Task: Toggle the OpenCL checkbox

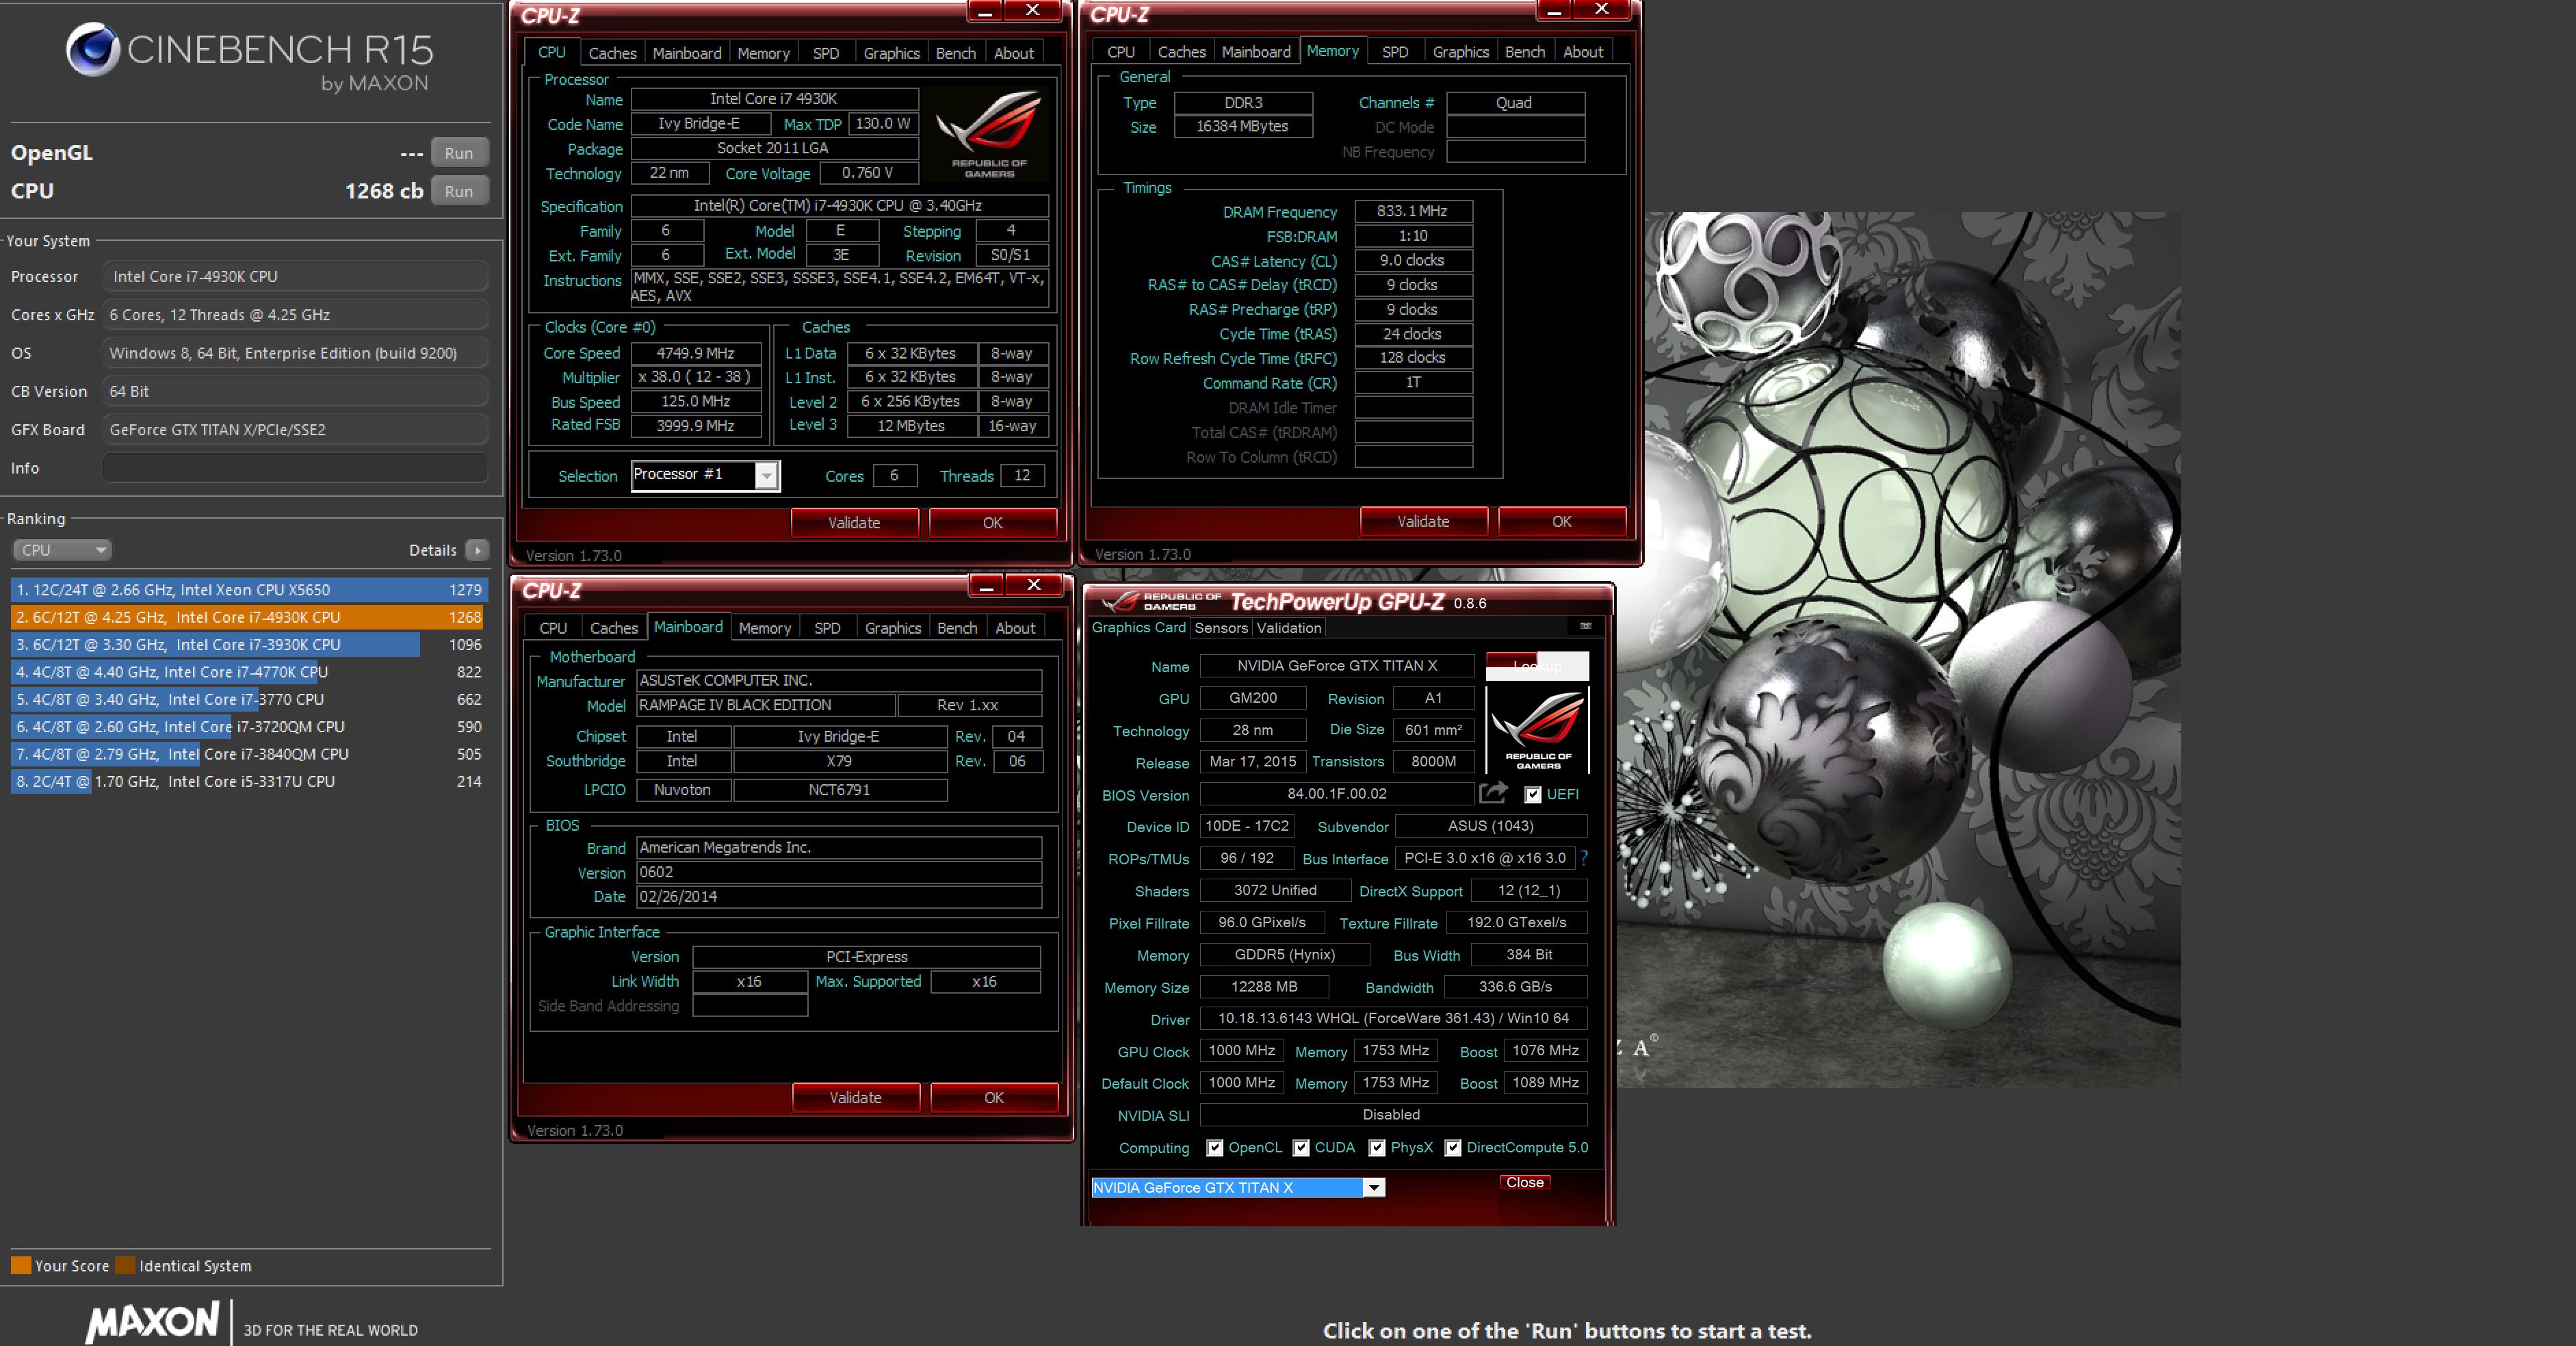Action: pyautogui.click(x=1214, y=1148)
